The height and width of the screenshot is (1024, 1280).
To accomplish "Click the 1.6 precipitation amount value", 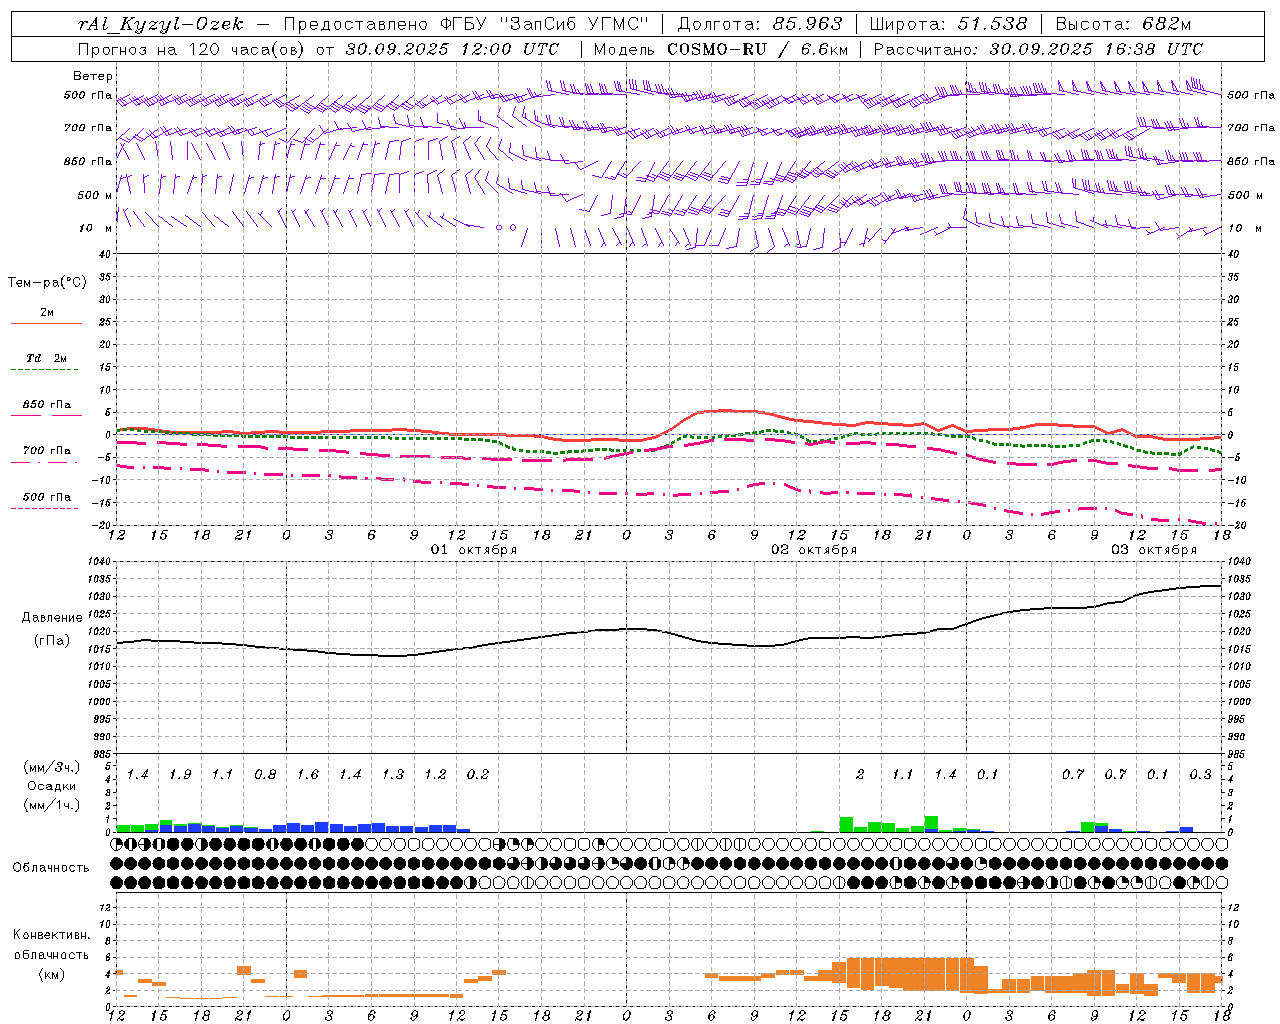I will coord(308,775).
